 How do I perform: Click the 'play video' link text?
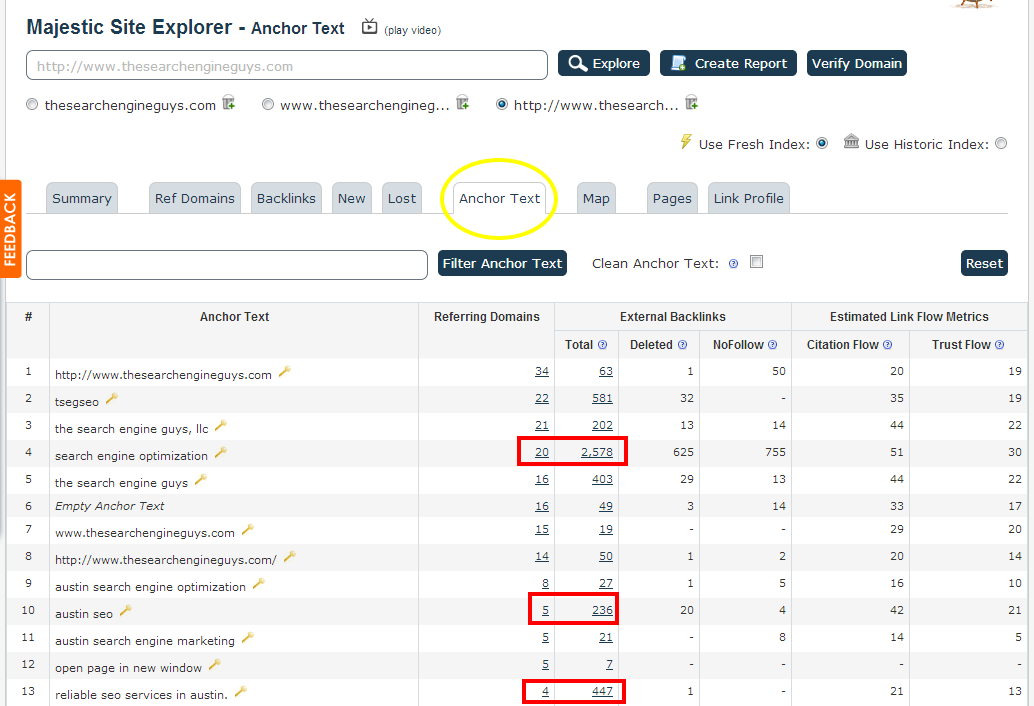tap(413, 30)
